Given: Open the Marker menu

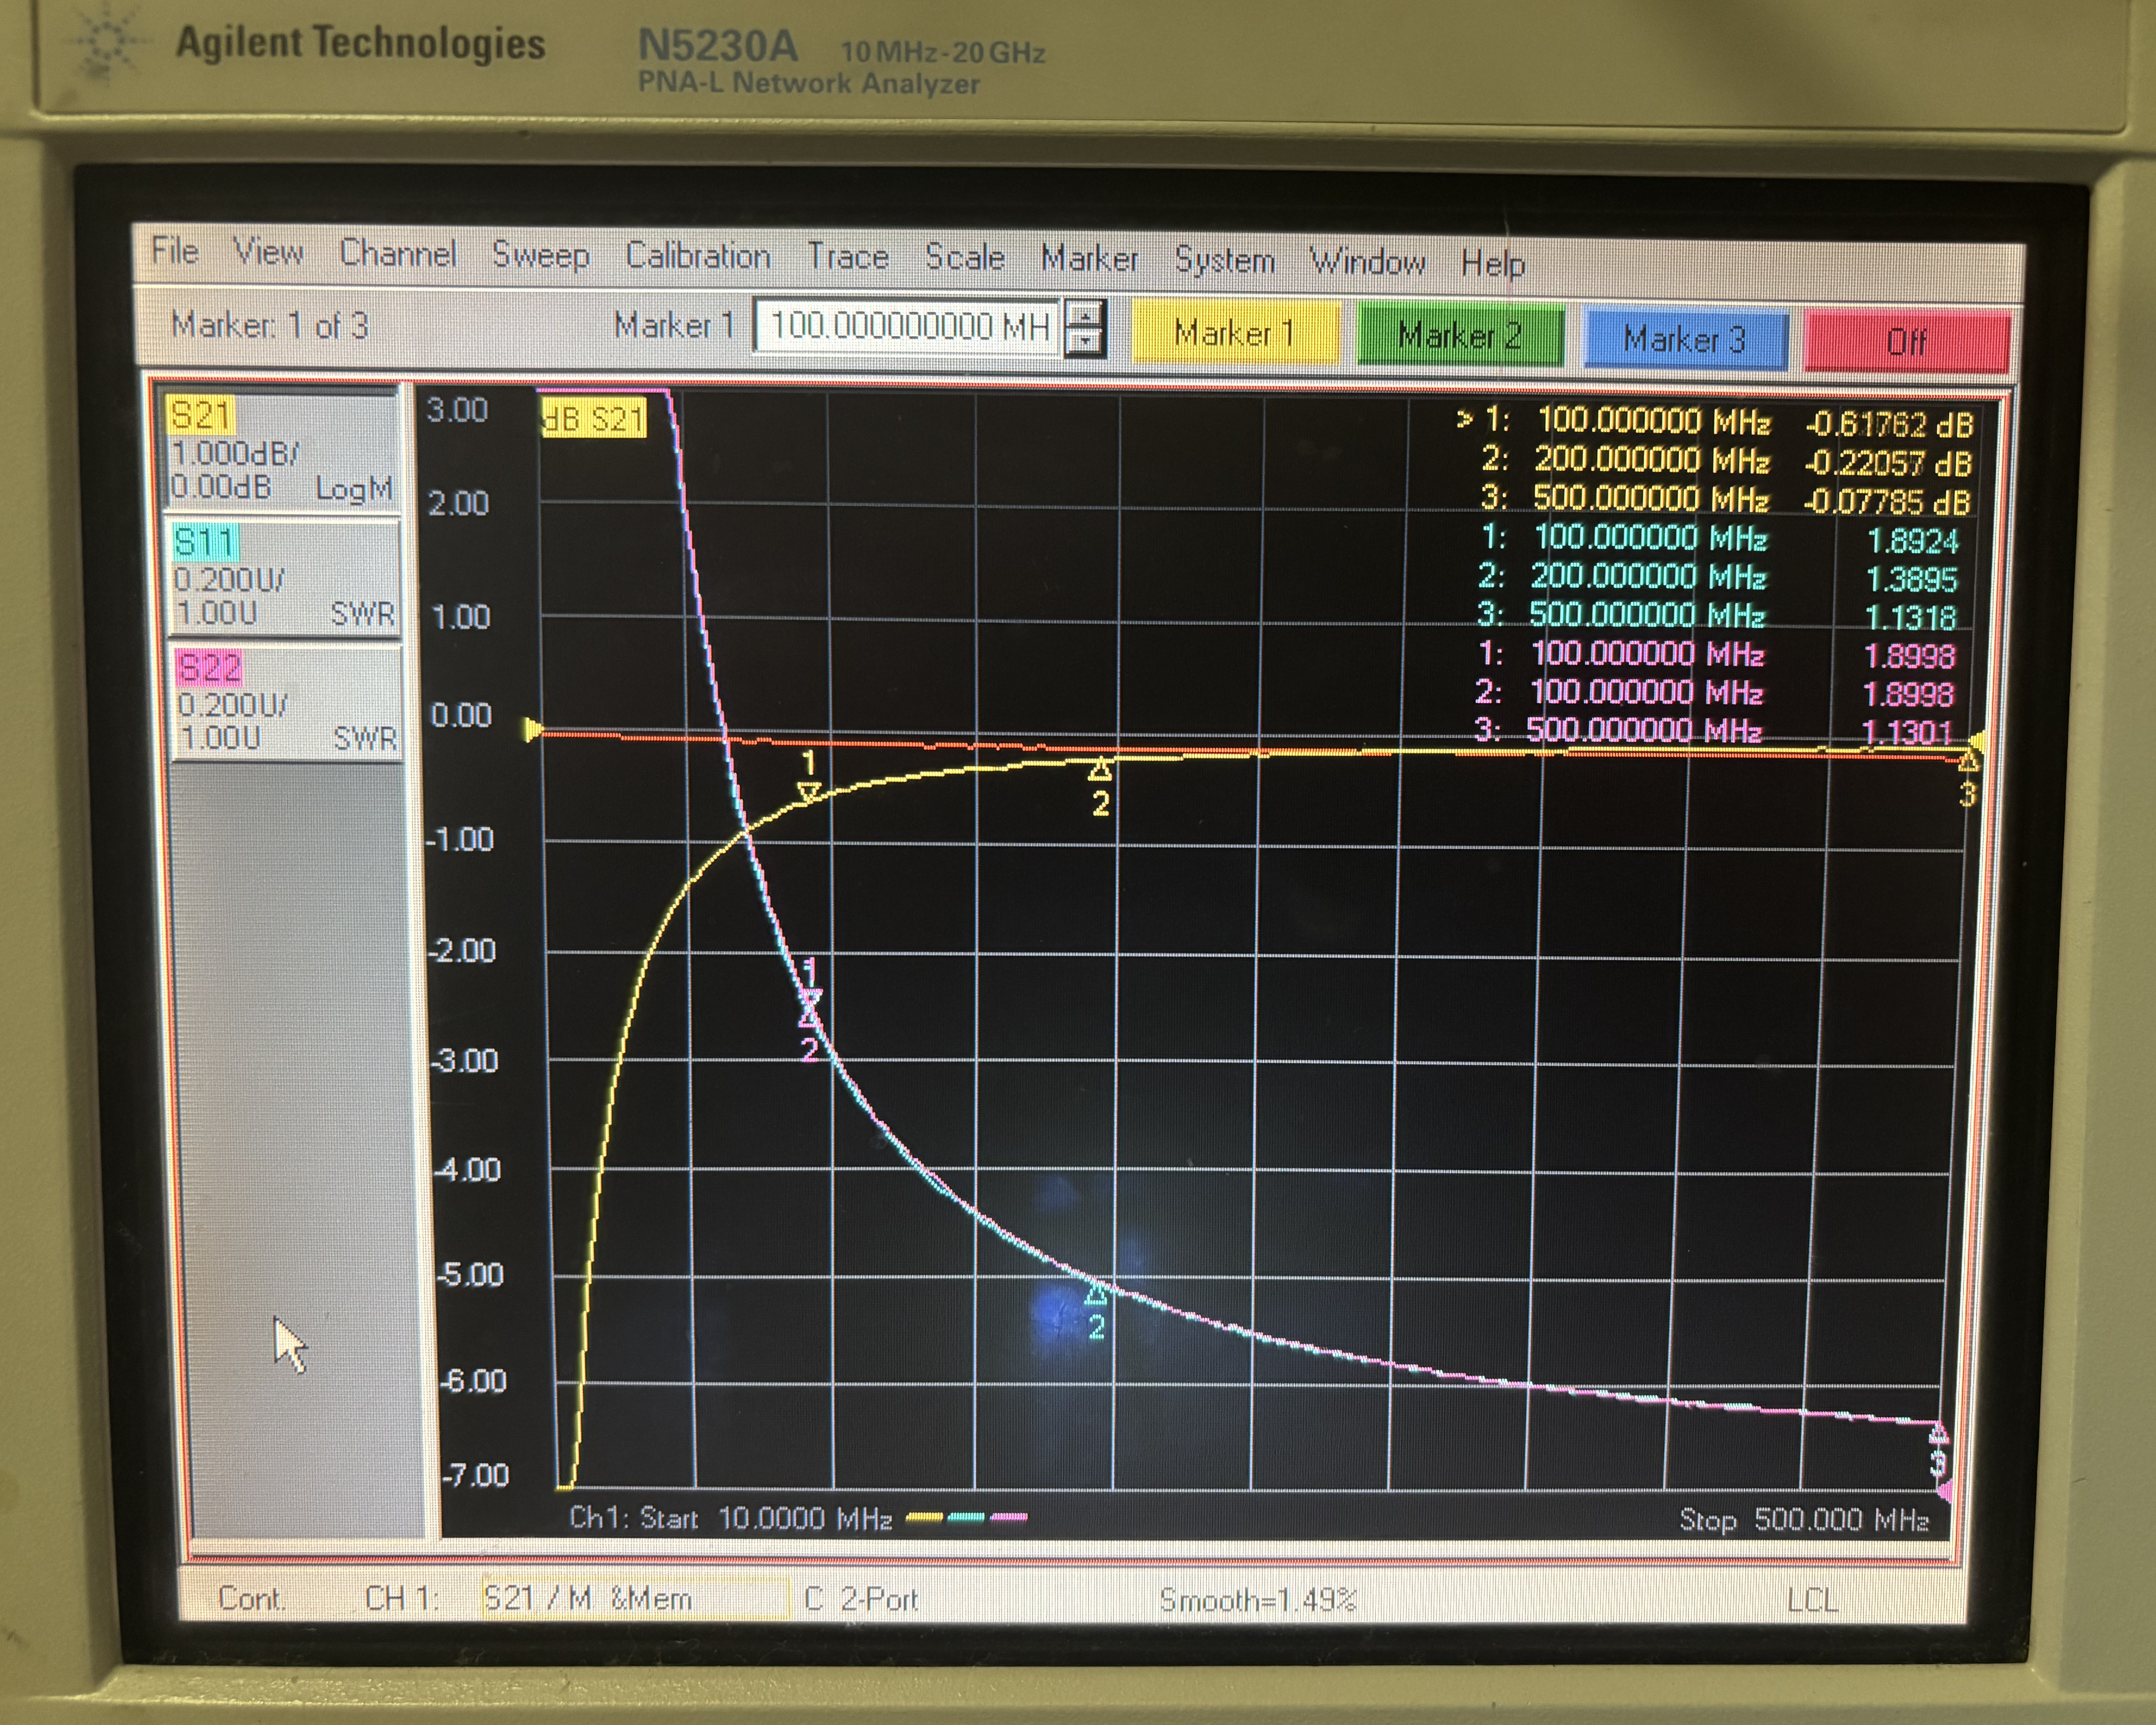Looking at the screenshot, I should (1089, 259).
